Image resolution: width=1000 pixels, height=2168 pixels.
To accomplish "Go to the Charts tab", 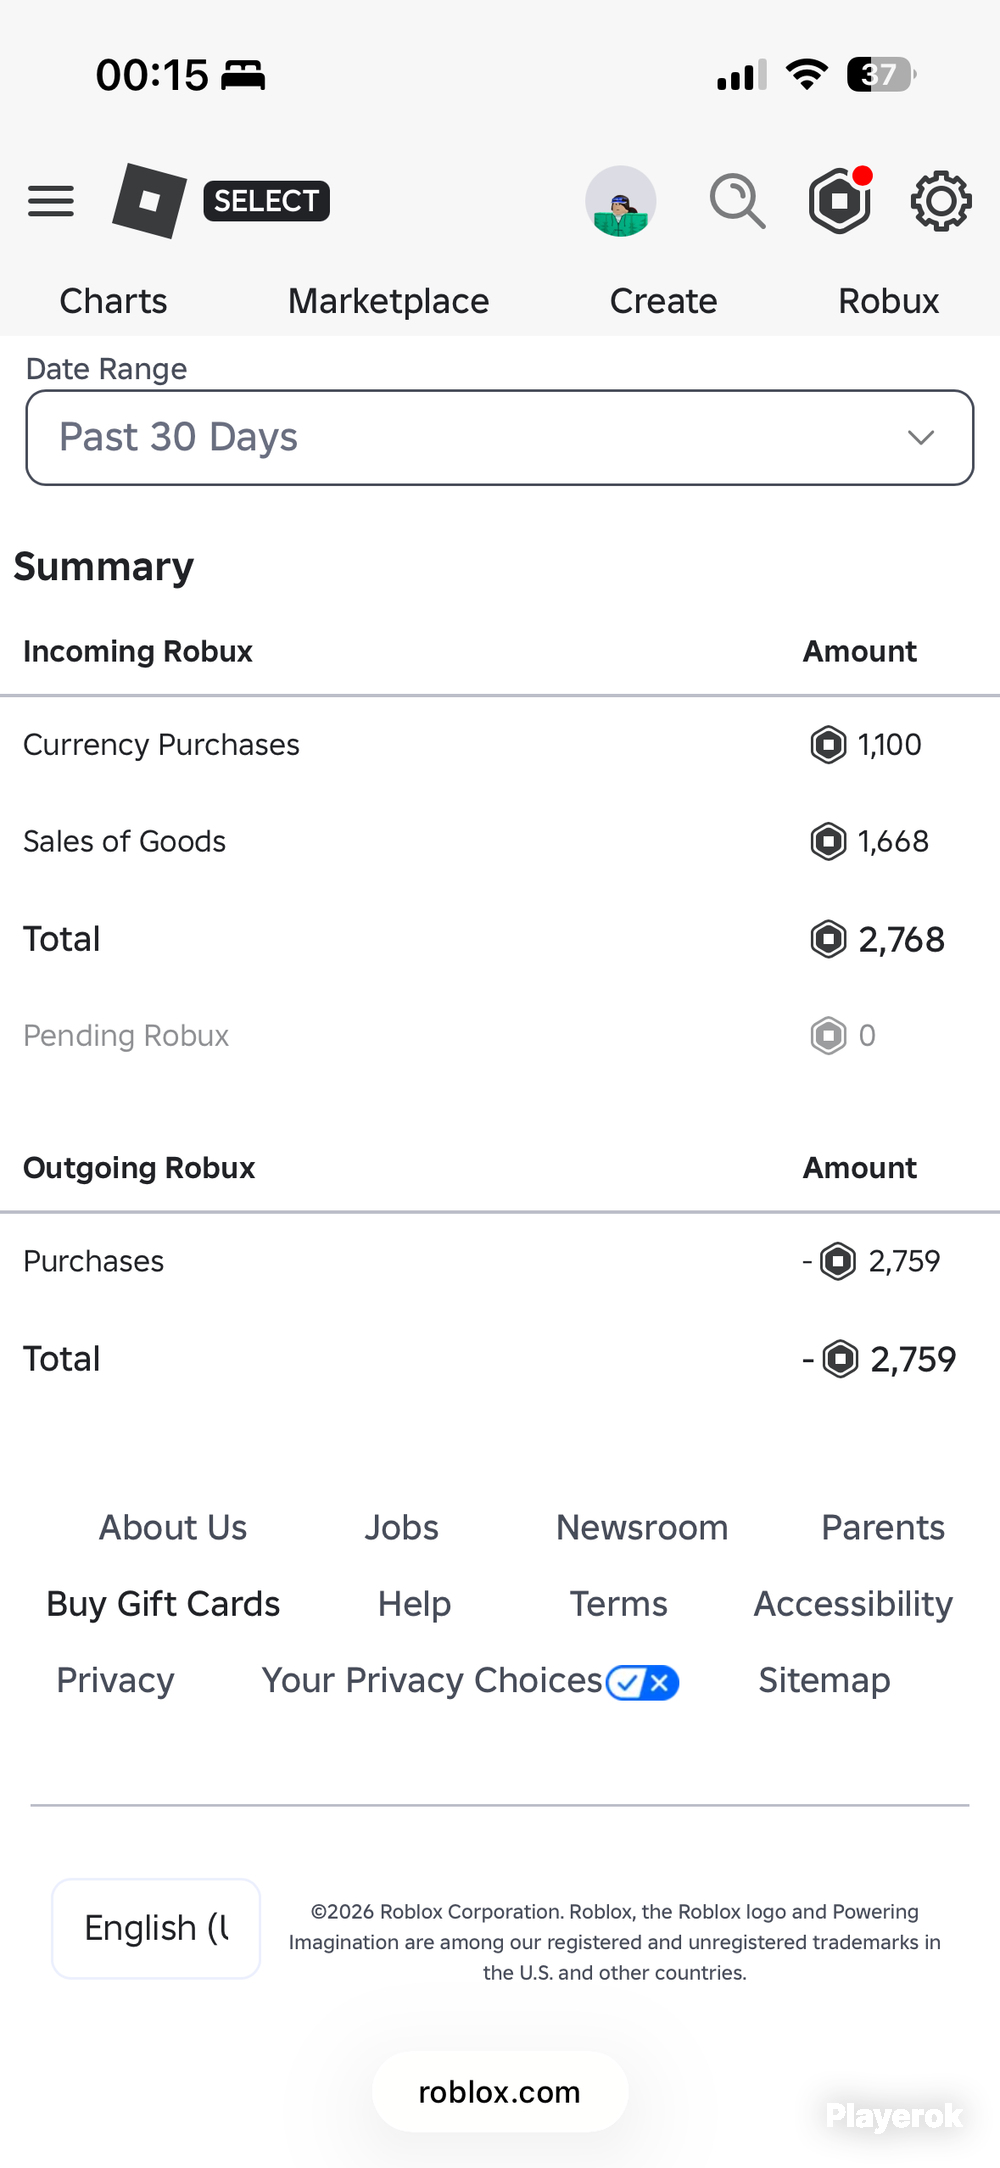I will [x=113, y=301].
